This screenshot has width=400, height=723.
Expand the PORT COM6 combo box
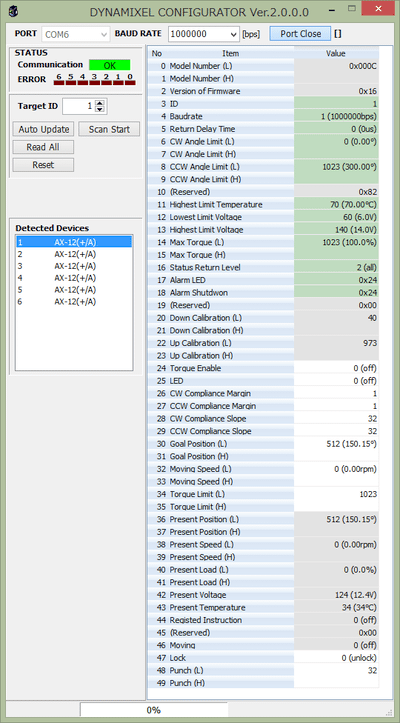76,34
